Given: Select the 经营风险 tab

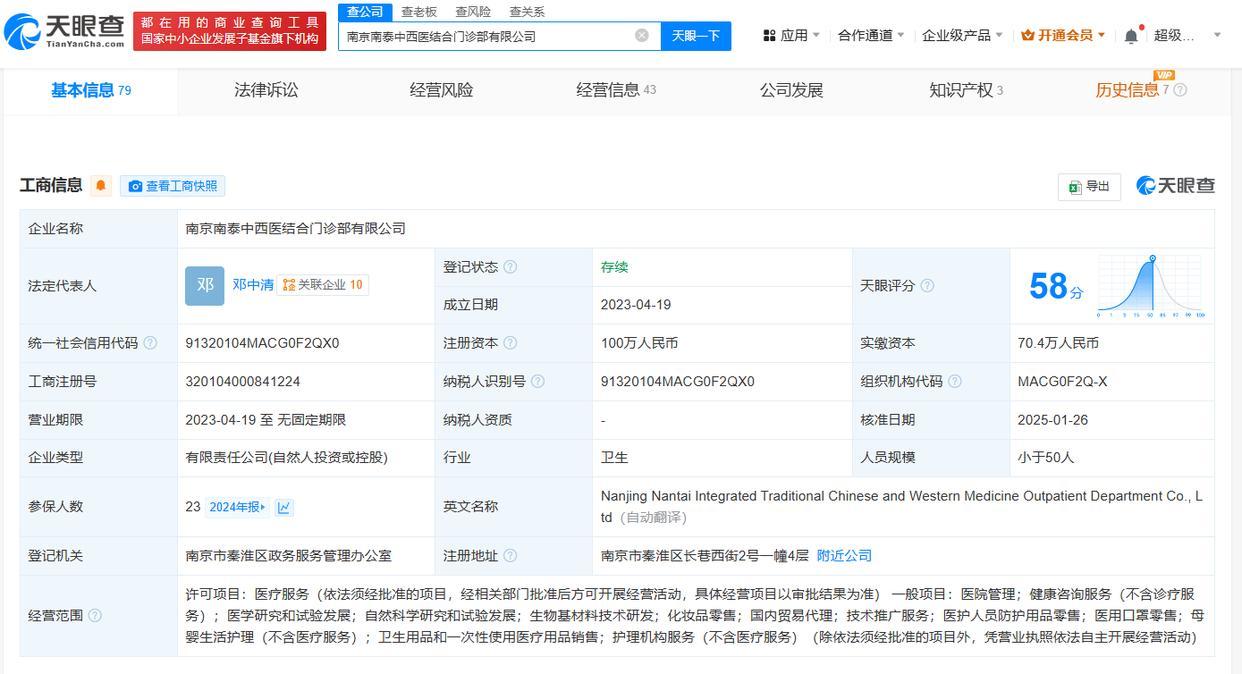Looking at the screenshot, I should [441, 90].
